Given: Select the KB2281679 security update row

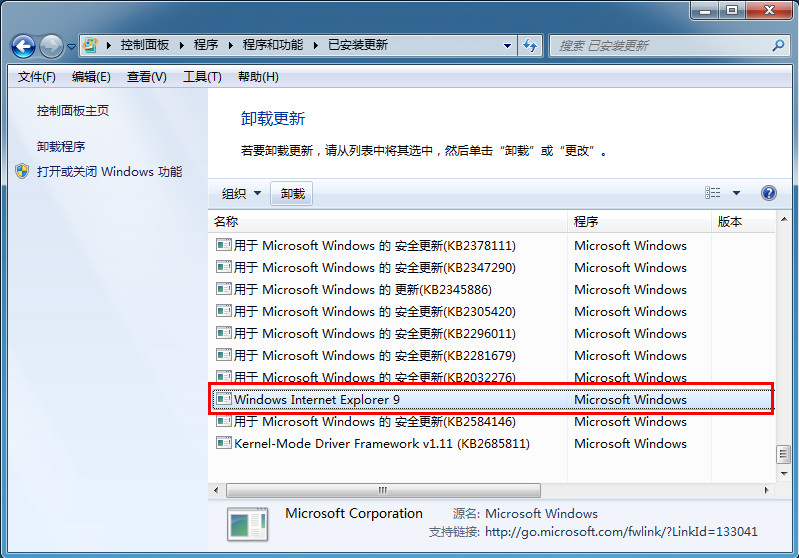Looking at the screenshot, I should point(492,356).
